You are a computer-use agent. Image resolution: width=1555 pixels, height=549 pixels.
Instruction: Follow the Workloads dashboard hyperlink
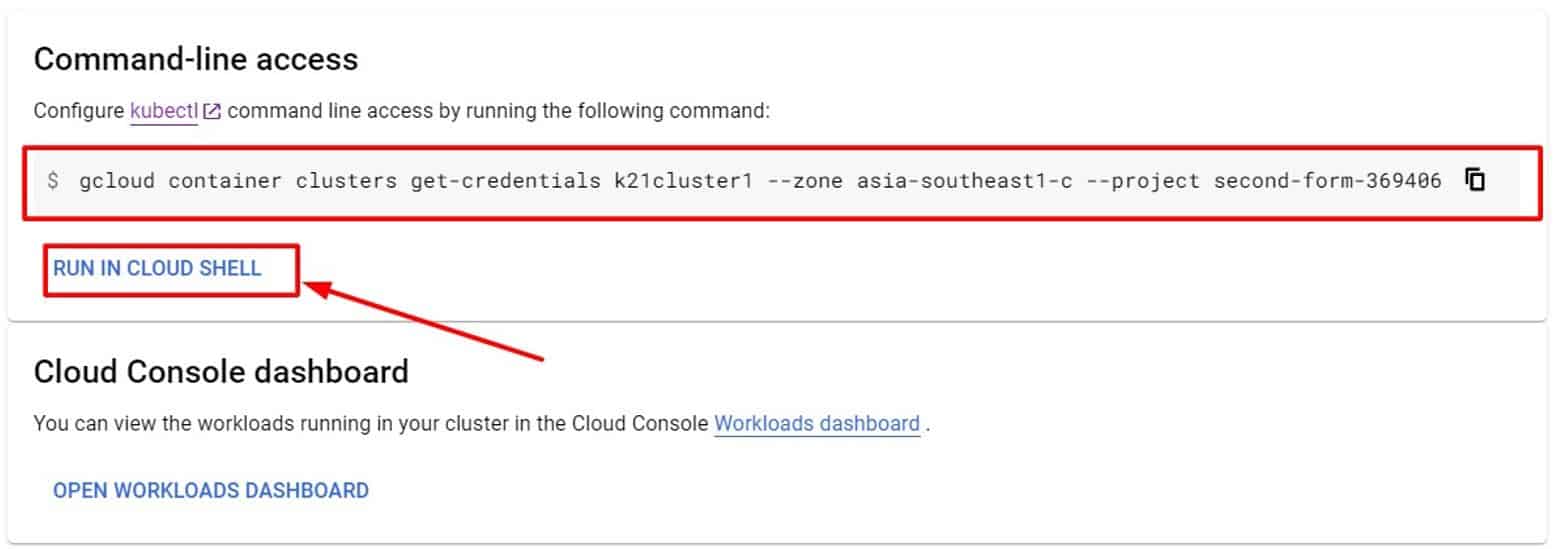(816, 423)
